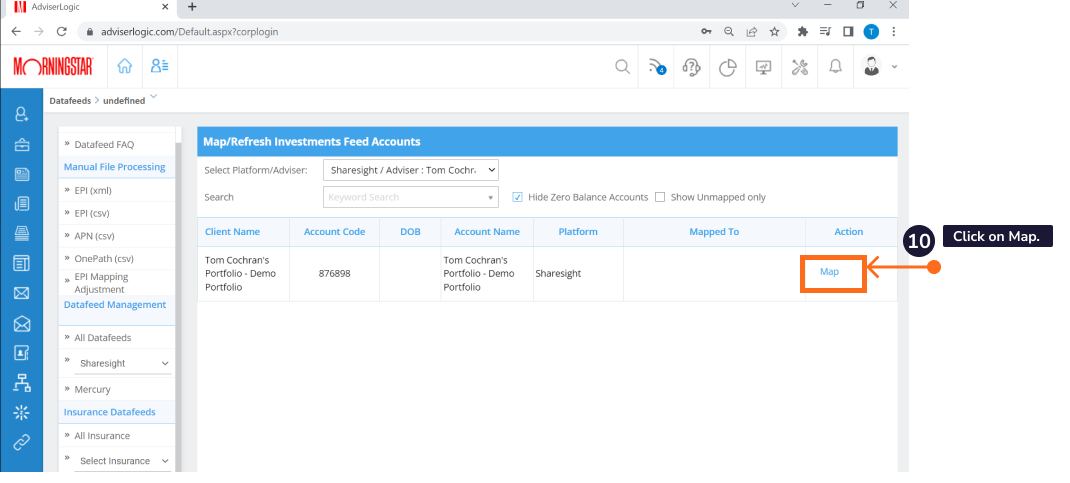Viewport: 1070px width, 483px height.
Task: Open the starburst spinner sidebar icon
Action: point(22,413)
